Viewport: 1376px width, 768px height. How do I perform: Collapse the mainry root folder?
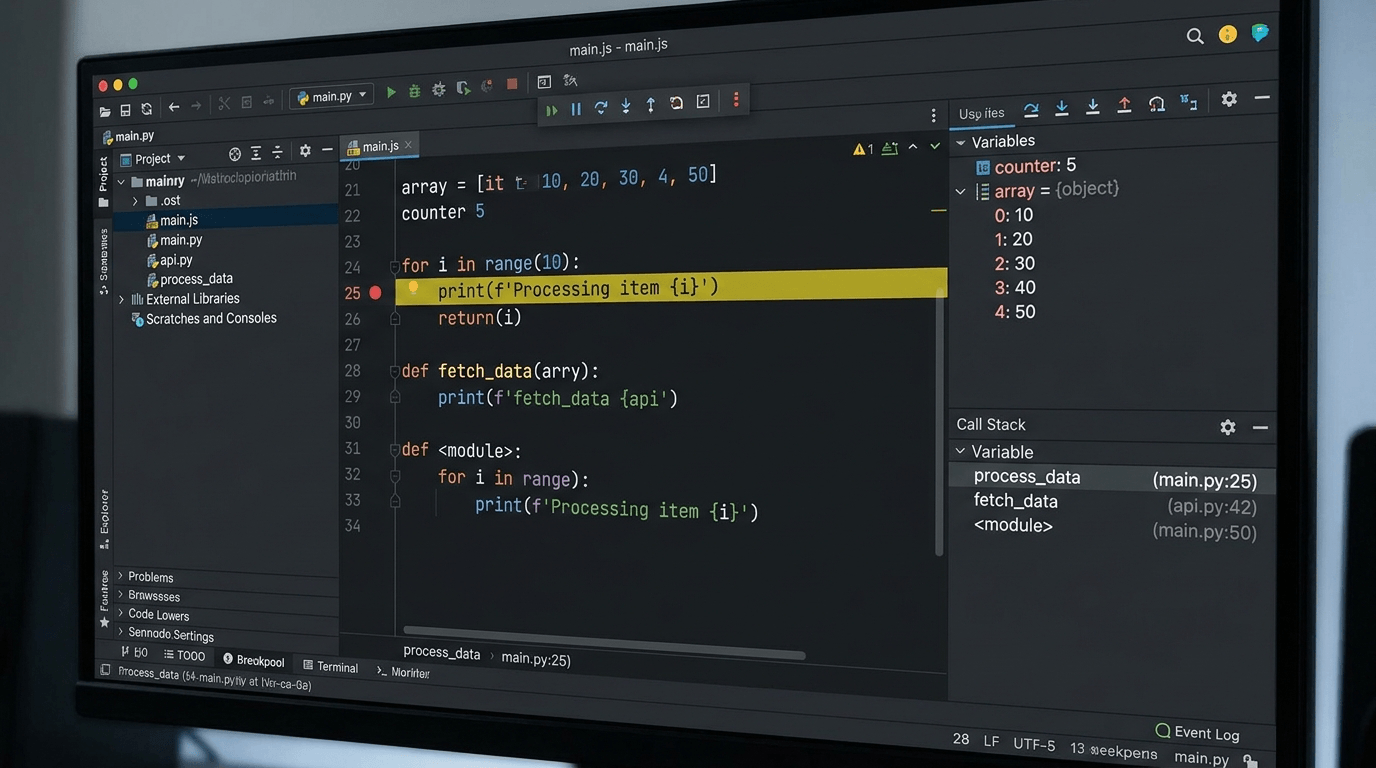click(121, 182)
